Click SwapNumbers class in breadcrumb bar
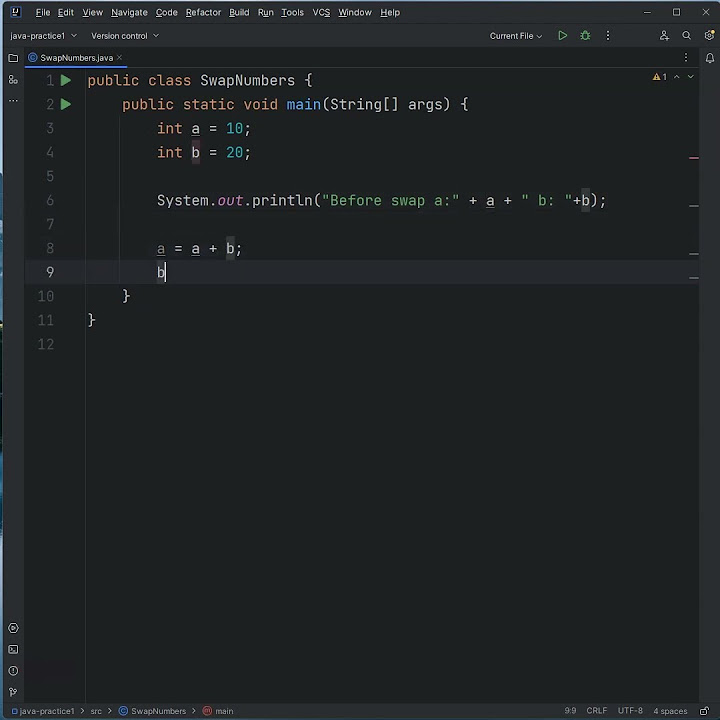Image resolution: width=720 pixels, height=720 pixels. (152, 711)
